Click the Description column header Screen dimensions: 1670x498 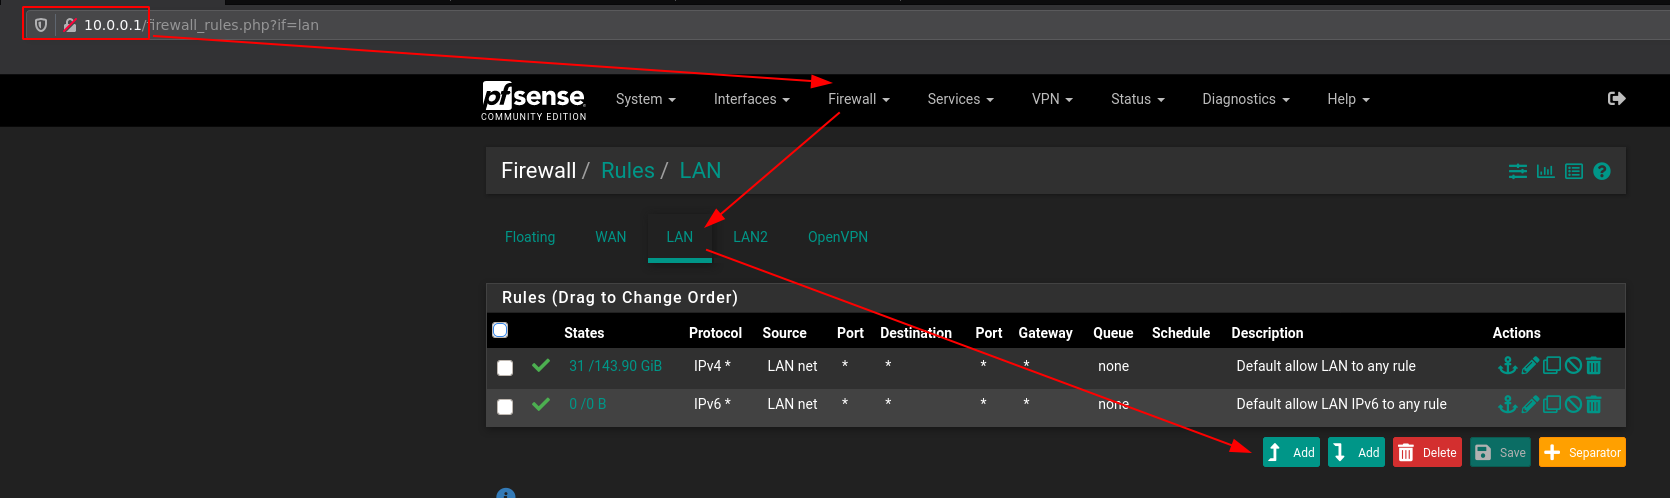(1267, 333)
